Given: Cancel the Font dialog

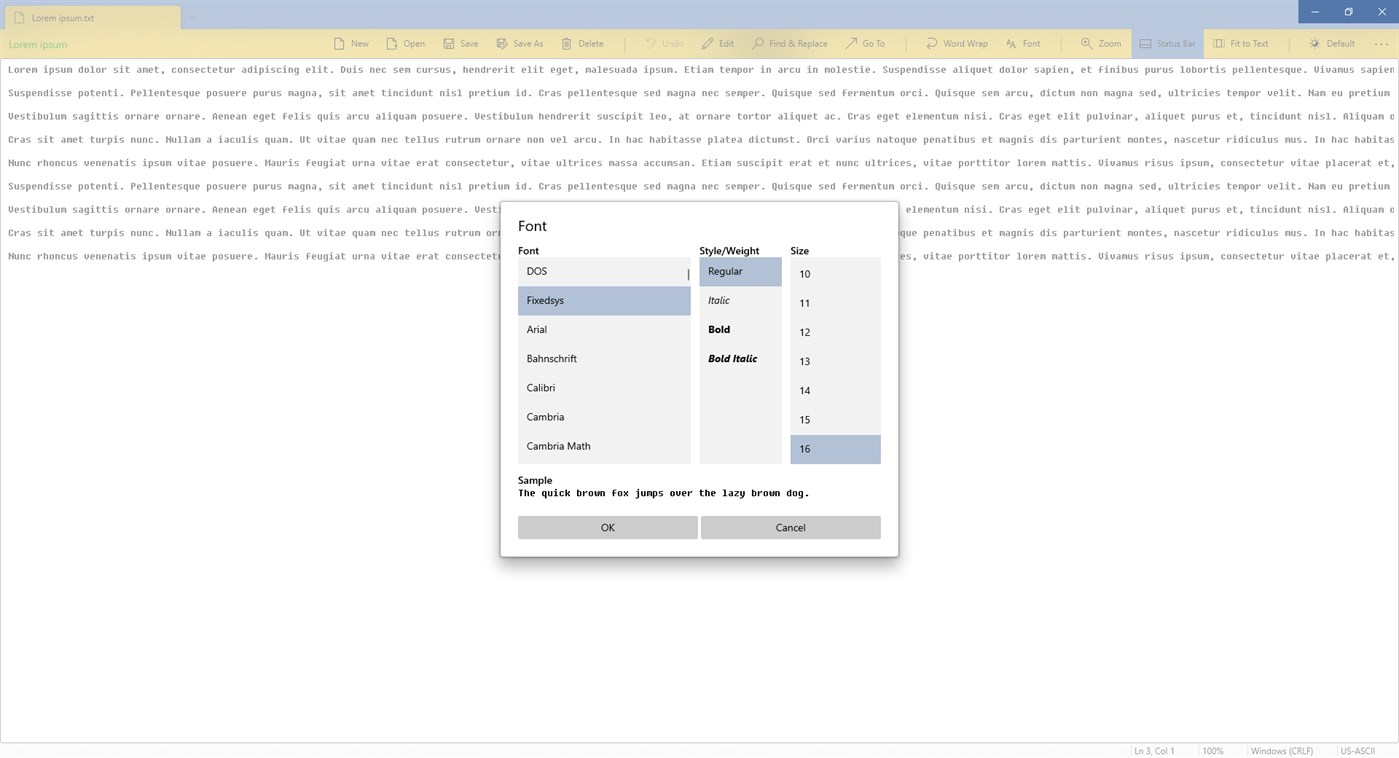Looking at the screenshot, I should coord(790,527).
